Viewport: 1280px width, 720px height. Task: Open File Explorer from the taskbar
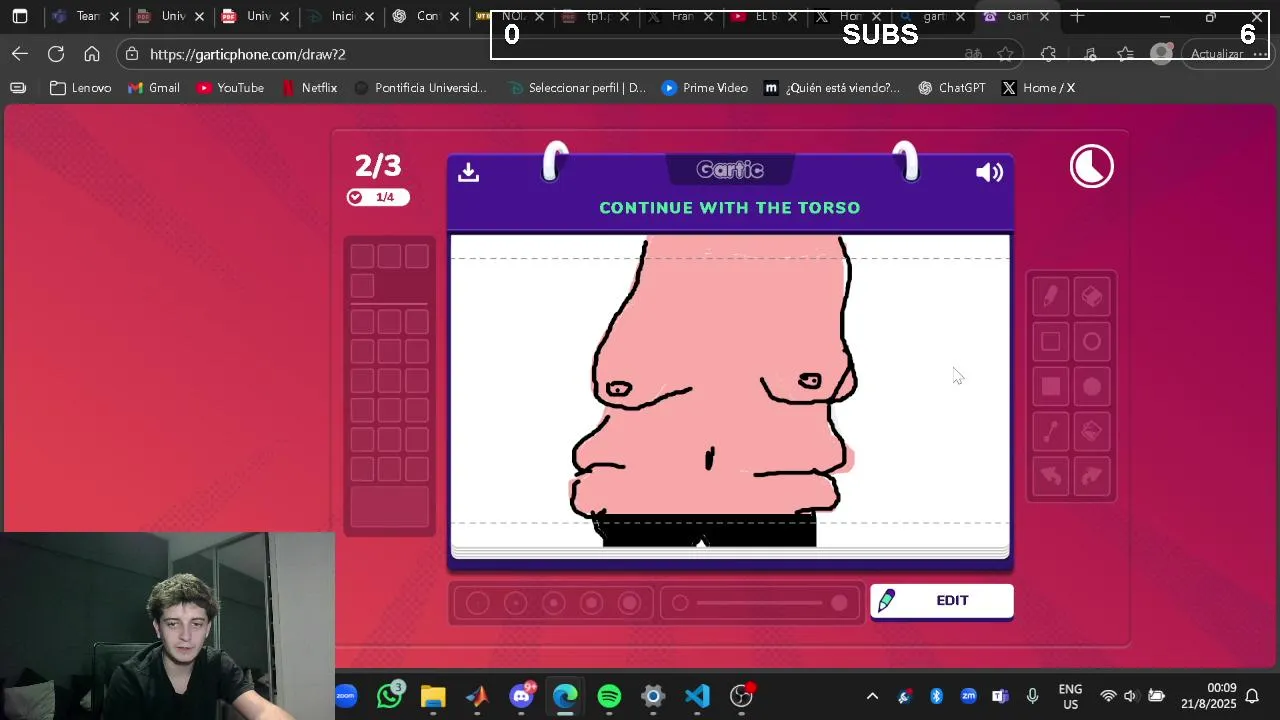pos(433,696)
